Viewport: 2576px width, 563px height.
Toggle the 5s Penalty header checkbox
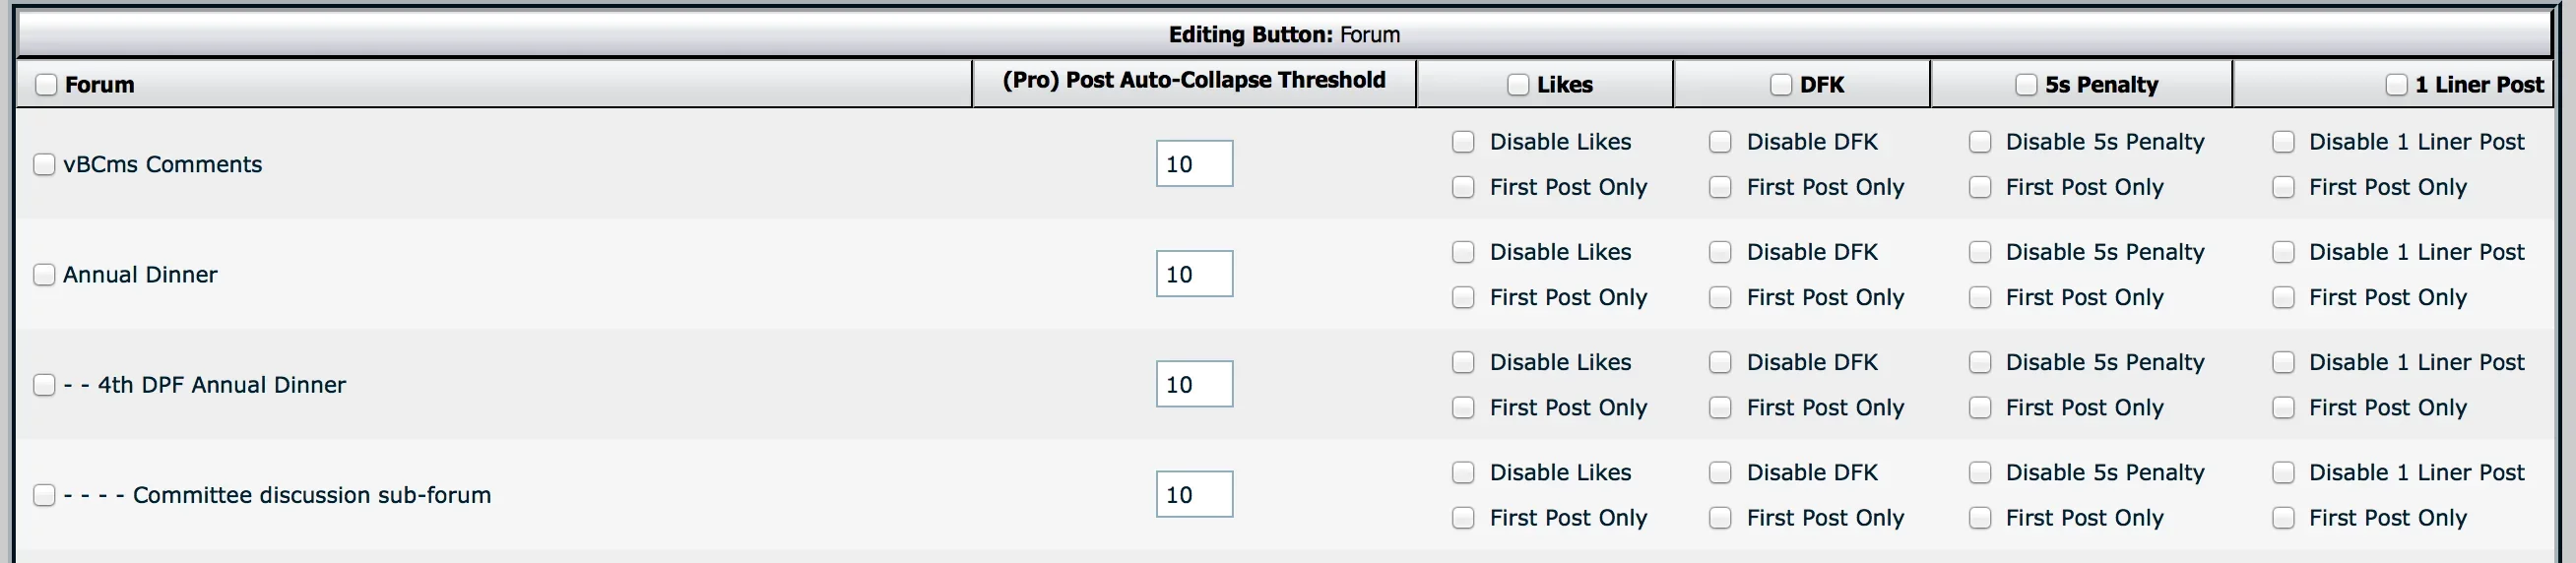click(x=2026, y=85)
